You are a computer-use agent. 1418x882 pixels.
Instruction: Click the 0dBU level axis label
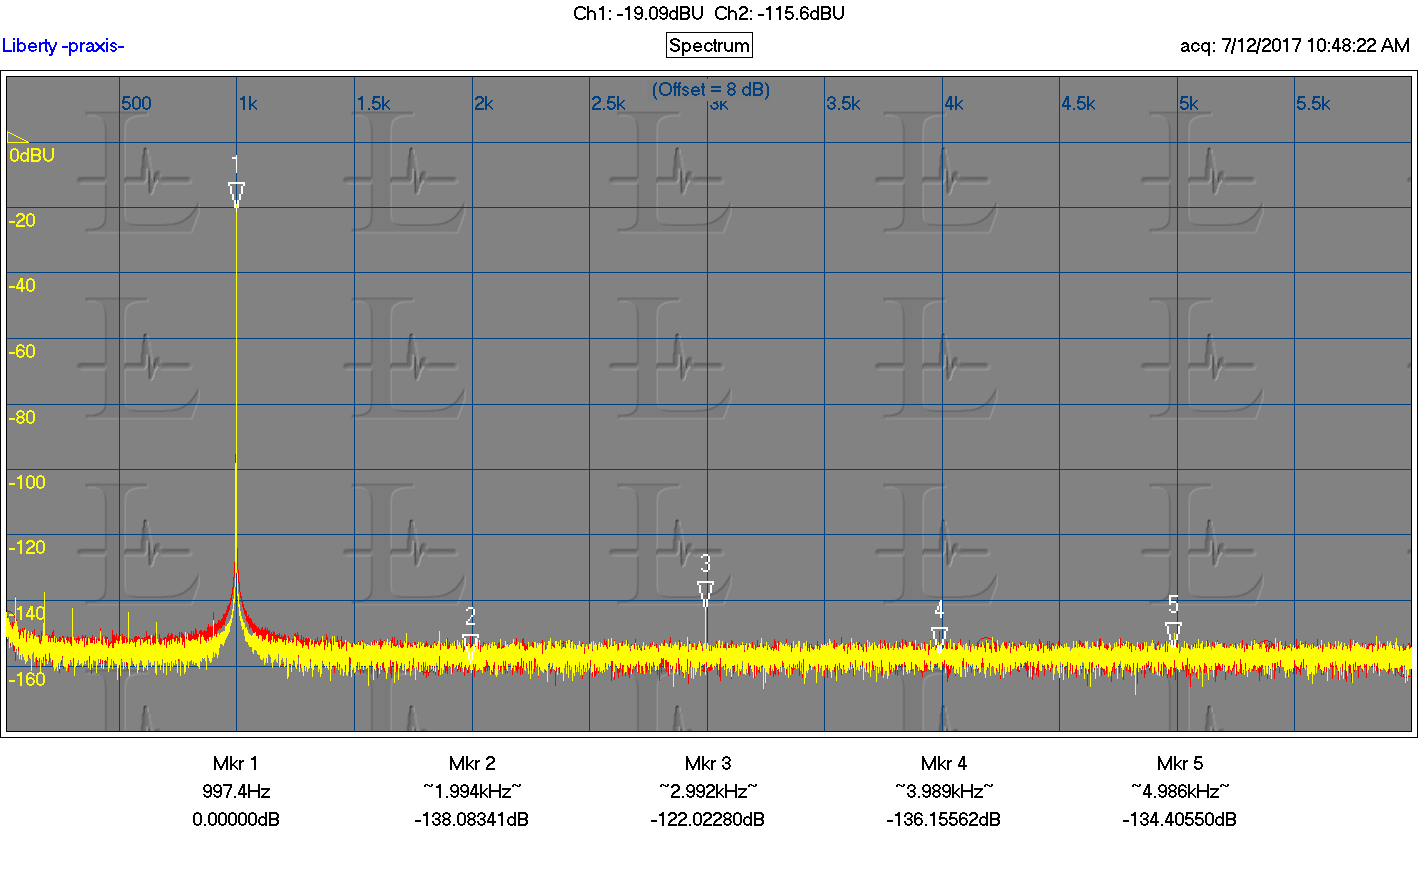(x=32, y=155)
